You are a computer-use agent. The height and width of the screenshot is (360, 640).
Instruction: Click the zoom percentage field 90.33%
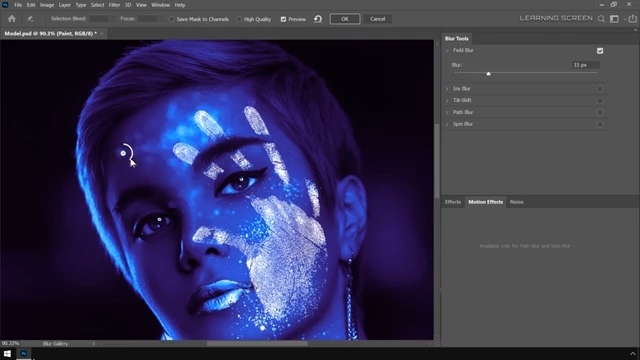11,344
